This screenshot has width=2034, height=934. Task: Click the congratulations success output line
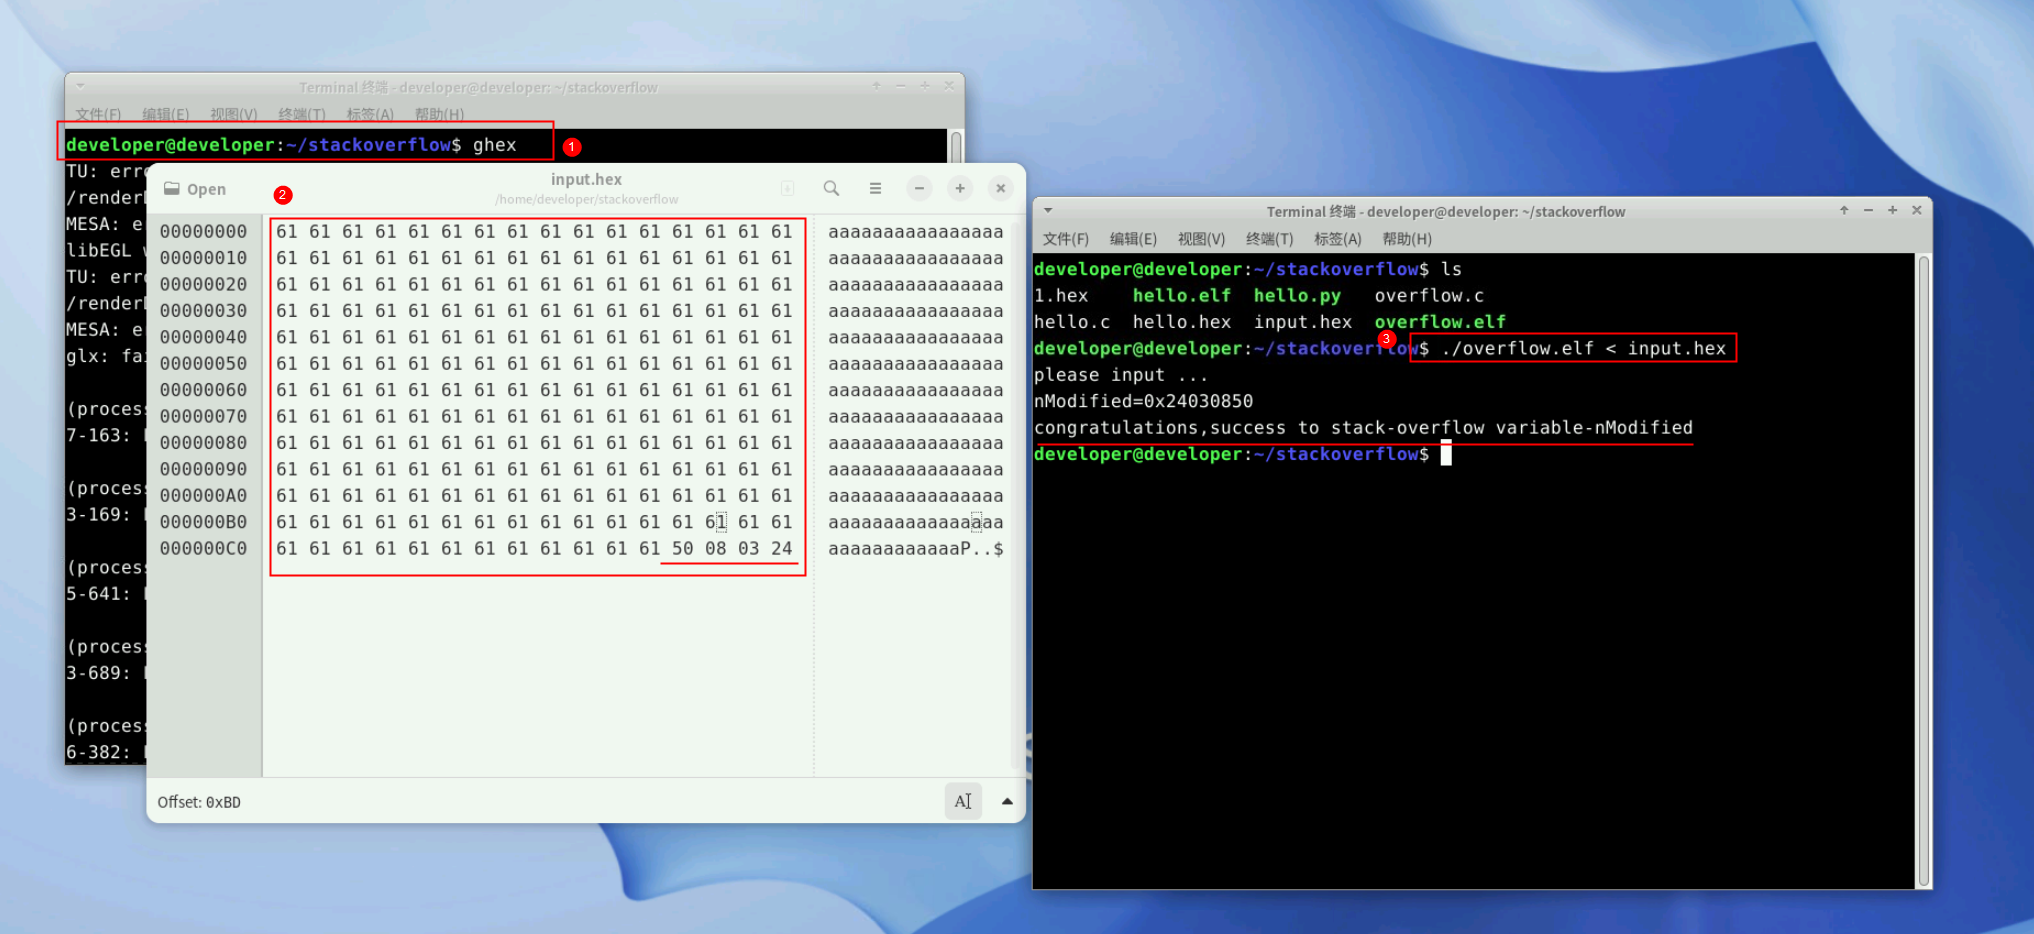point(1363,427)
